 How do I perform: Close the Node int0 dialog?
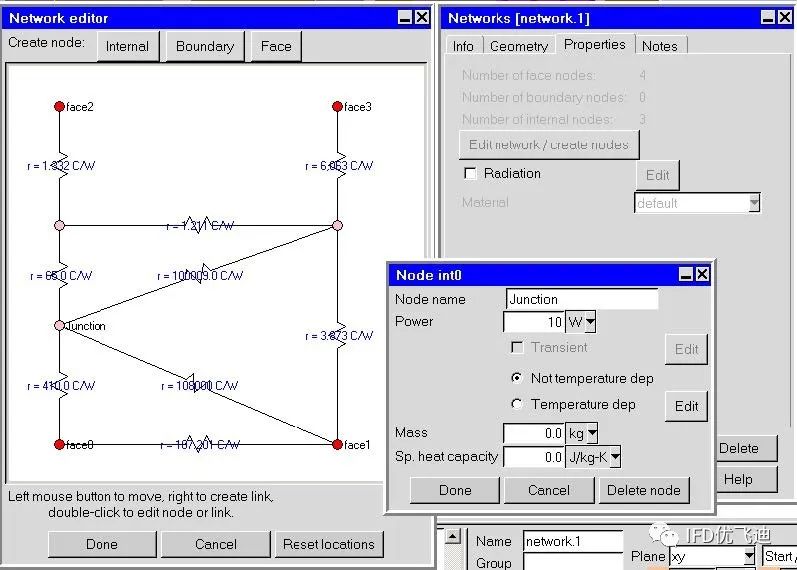(702, 275)
